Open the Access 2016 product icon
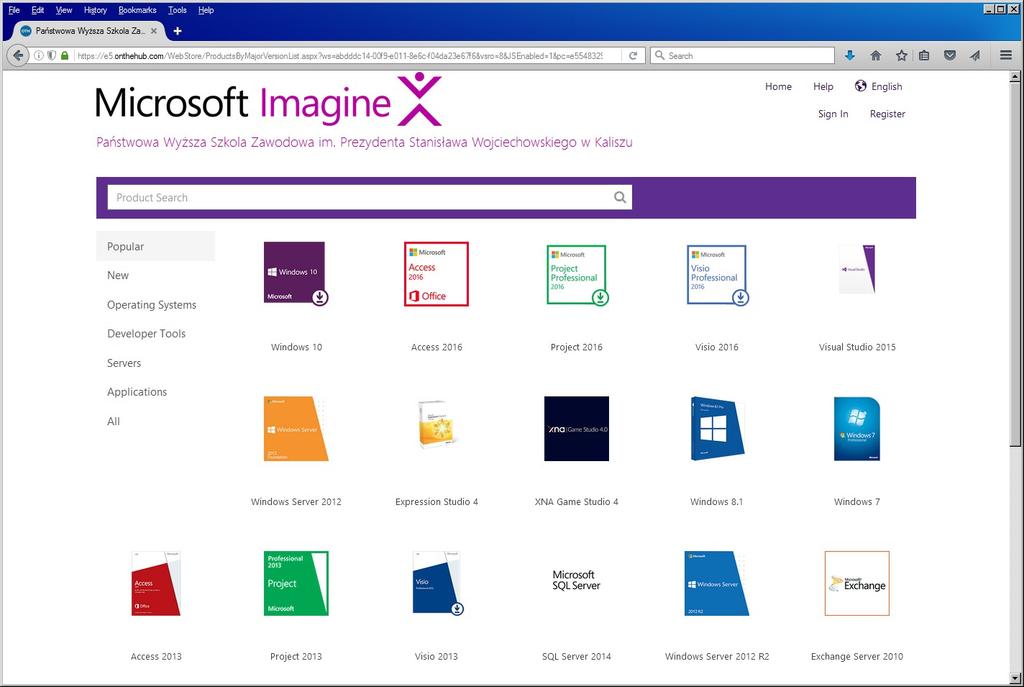This screenshot has height=687, width=1024. (x=436, y=274)
